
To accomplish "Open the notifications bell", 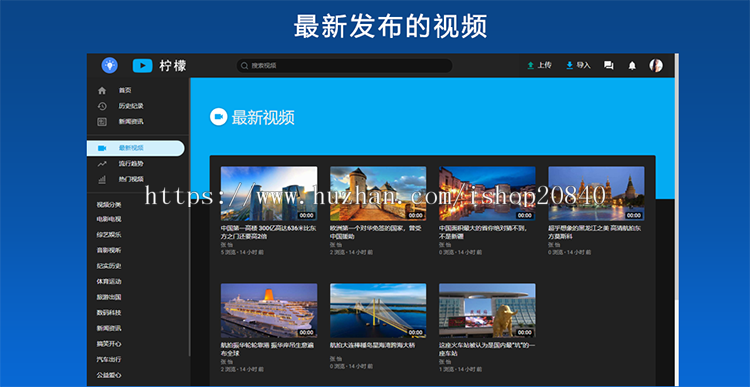I will [632, 66].
